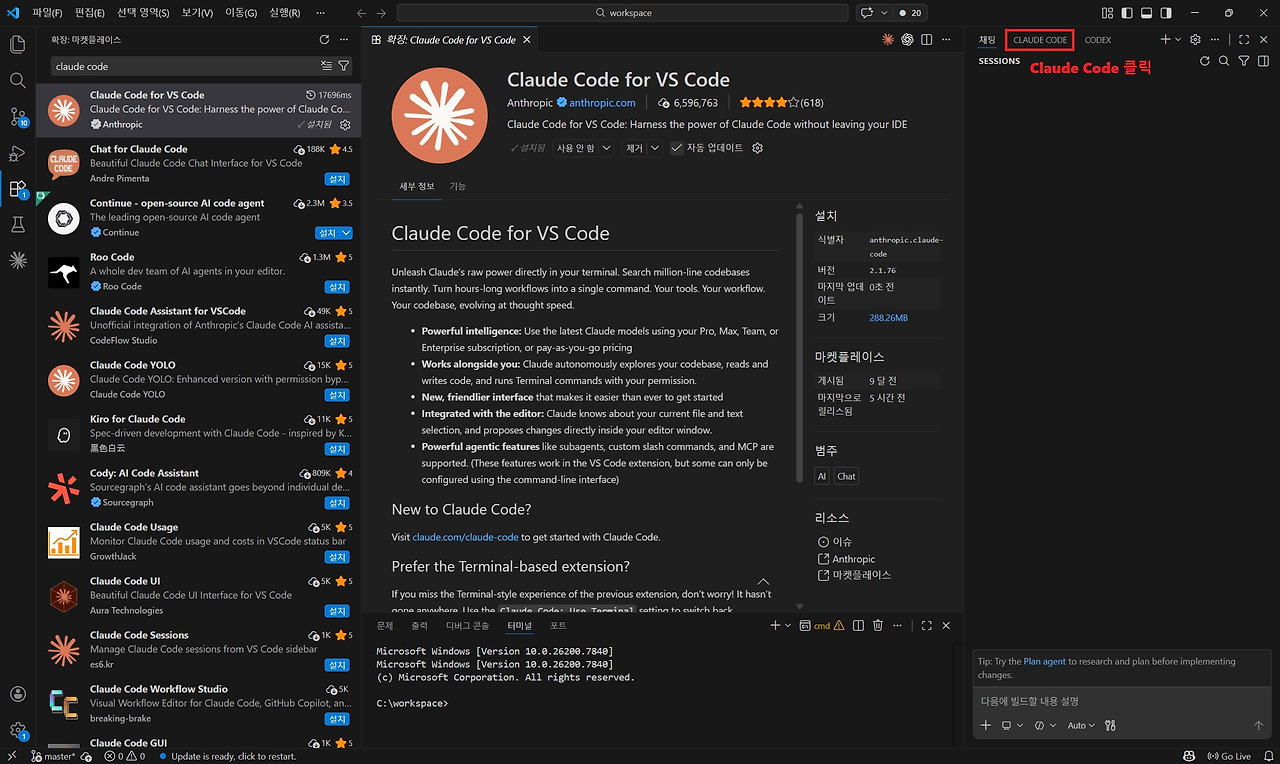Select the Cody: AI Code Assistant extension

(x=198, y=488)
